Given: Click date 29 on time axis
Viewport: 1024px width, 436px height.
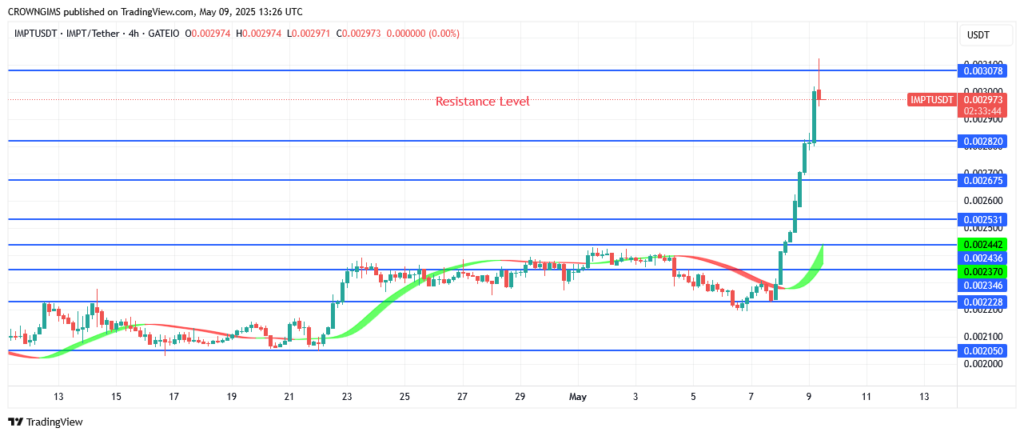Looking at the screenshot, I should tap(520, 397).
